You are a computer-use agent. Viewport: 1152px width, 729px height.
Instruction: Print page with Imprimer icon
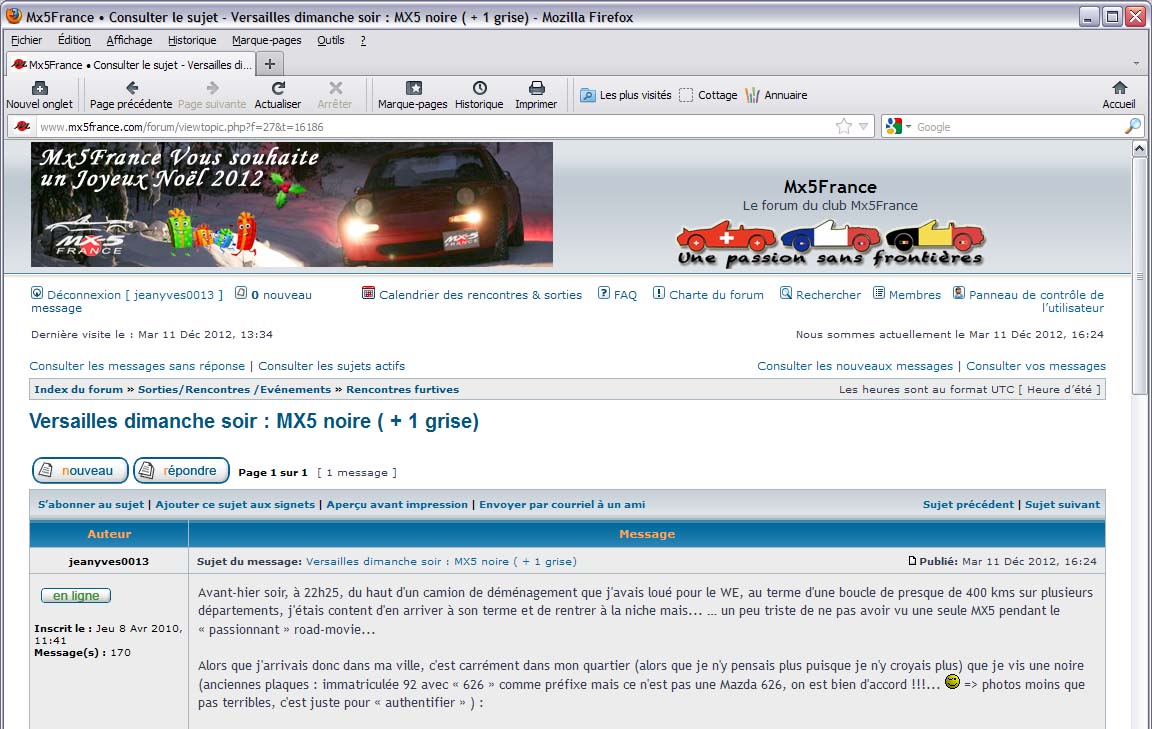[536, 88]
